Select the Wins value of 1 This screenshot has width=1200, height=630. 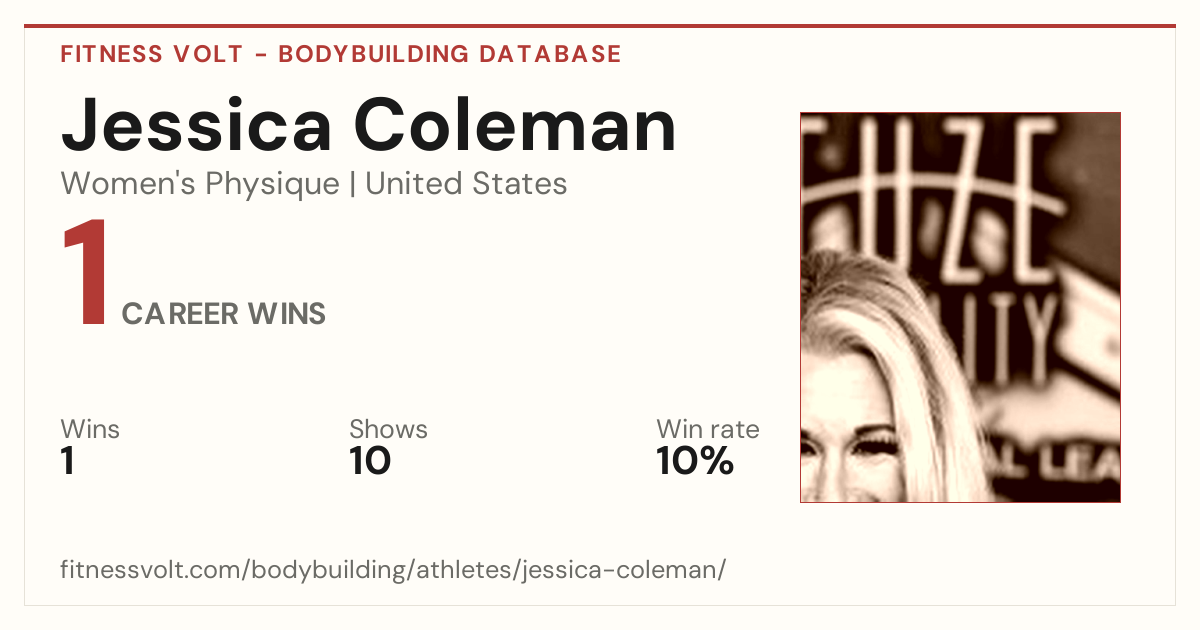pos(68,462)
